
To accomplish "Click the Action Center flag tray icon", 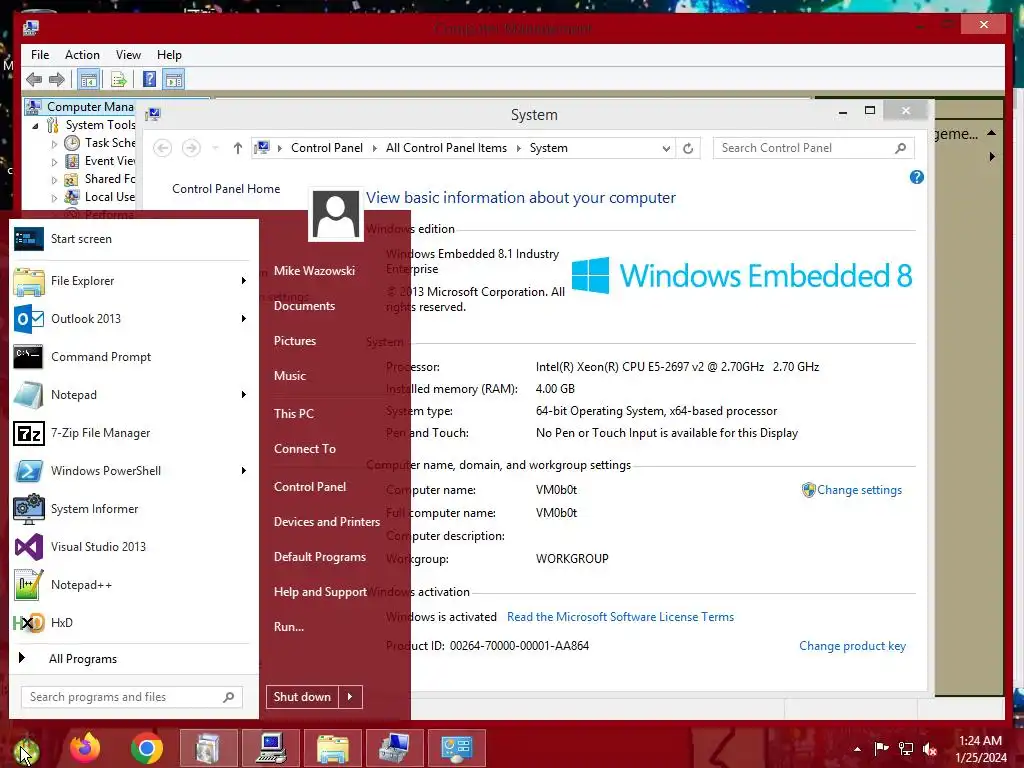I will 882,748.
